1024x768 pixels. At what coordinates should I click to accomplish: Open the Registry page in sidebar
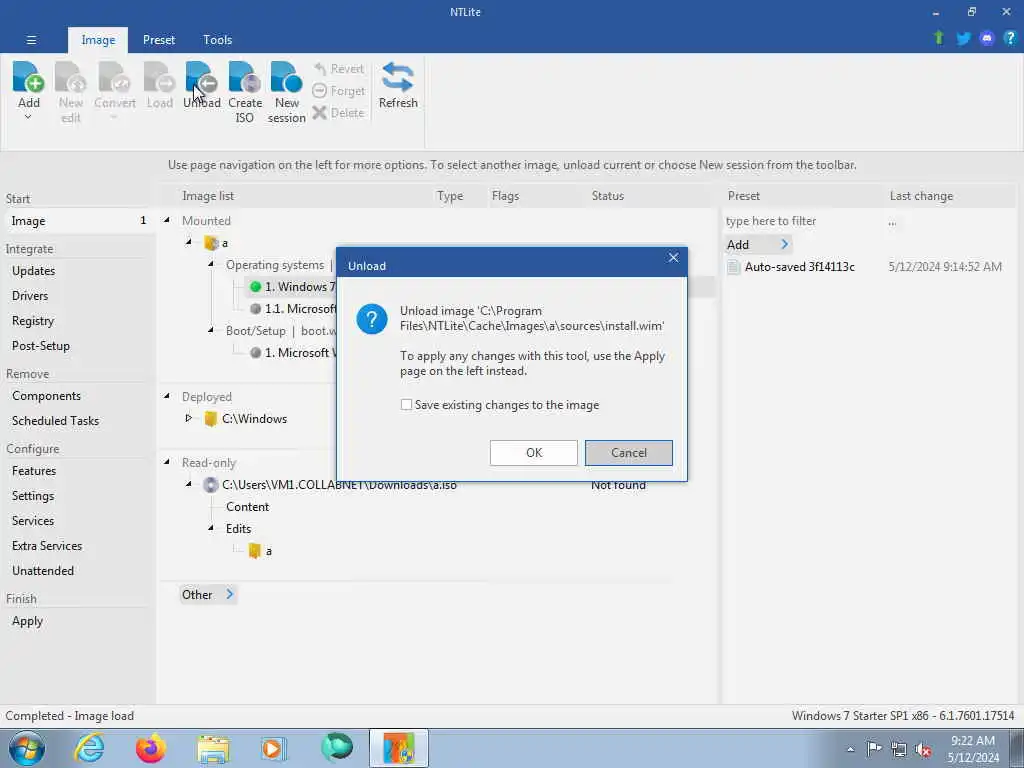[33, 321]
